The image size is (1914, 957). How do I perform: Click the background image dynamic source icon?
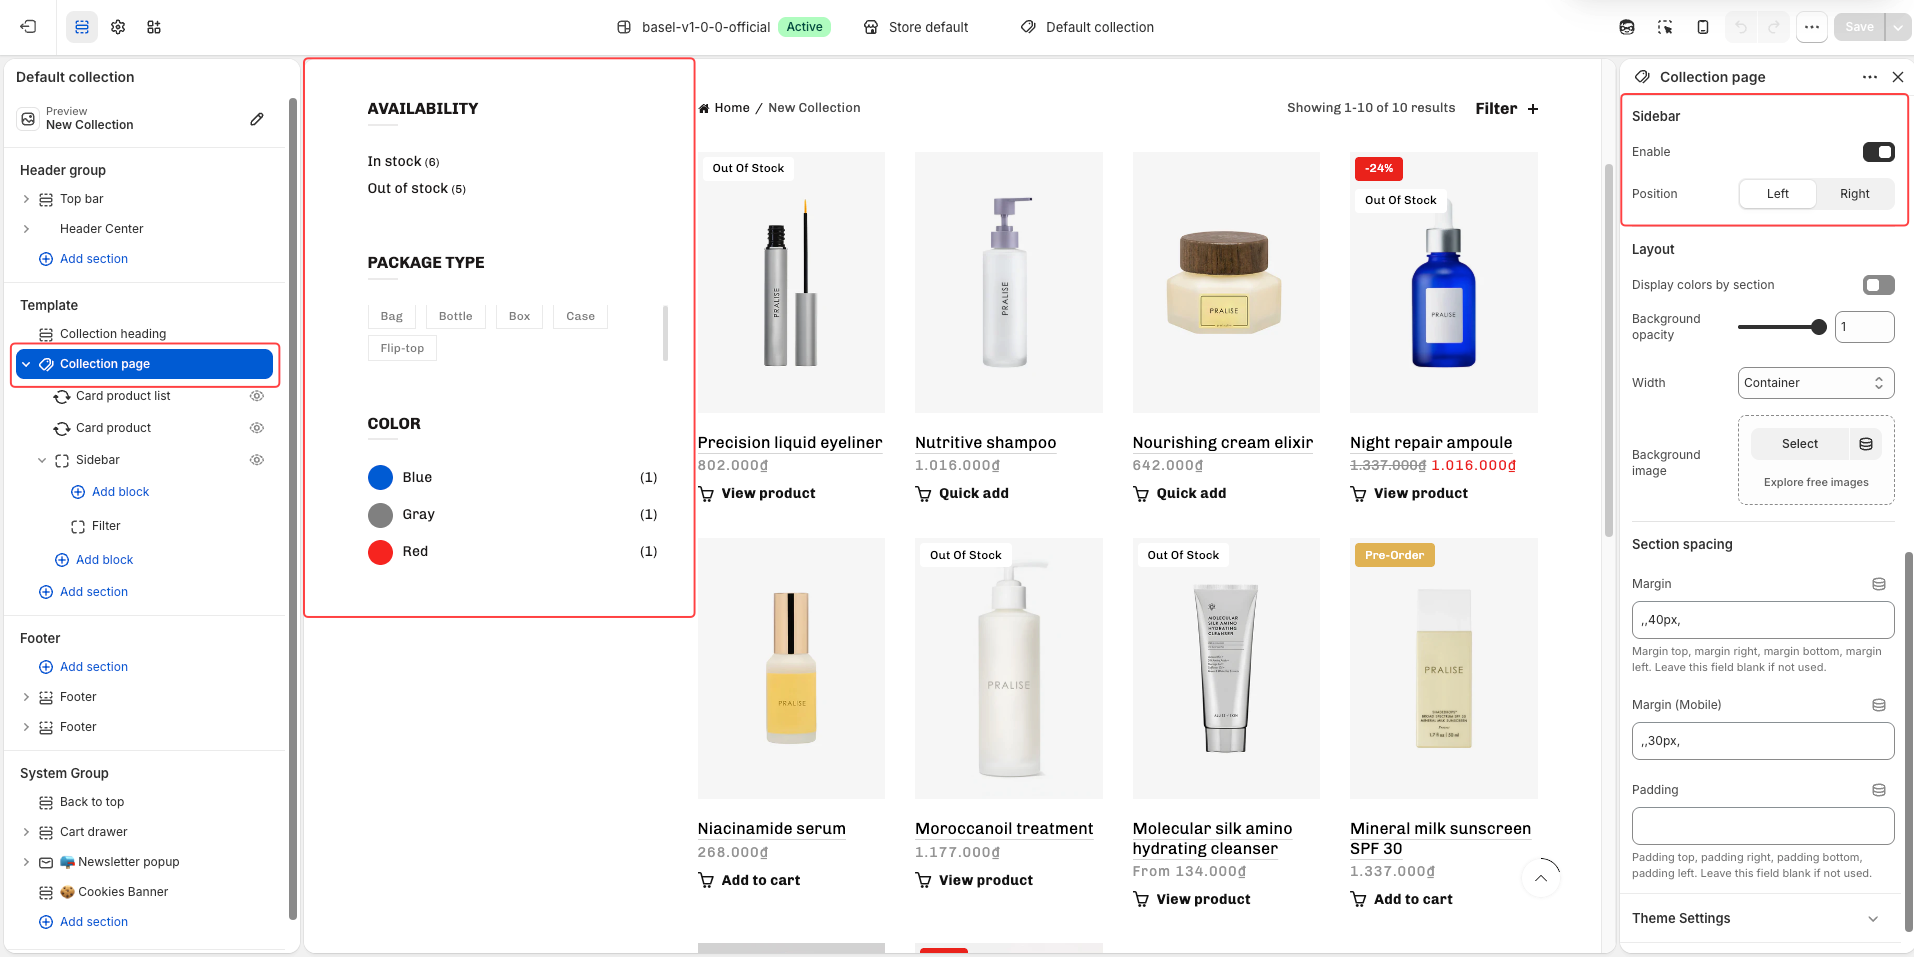pyautogui.click(x=1866, y=444)
